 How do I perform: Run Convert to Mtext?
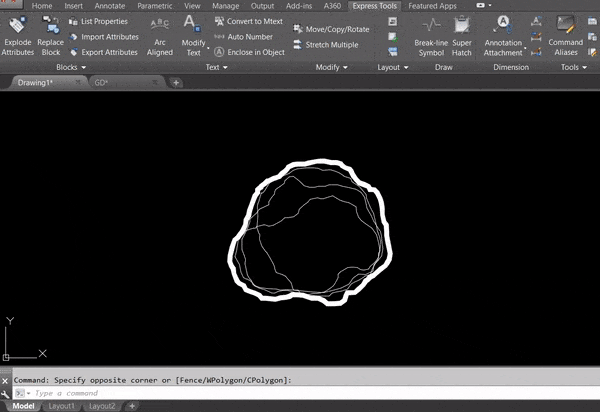(249, 21)
